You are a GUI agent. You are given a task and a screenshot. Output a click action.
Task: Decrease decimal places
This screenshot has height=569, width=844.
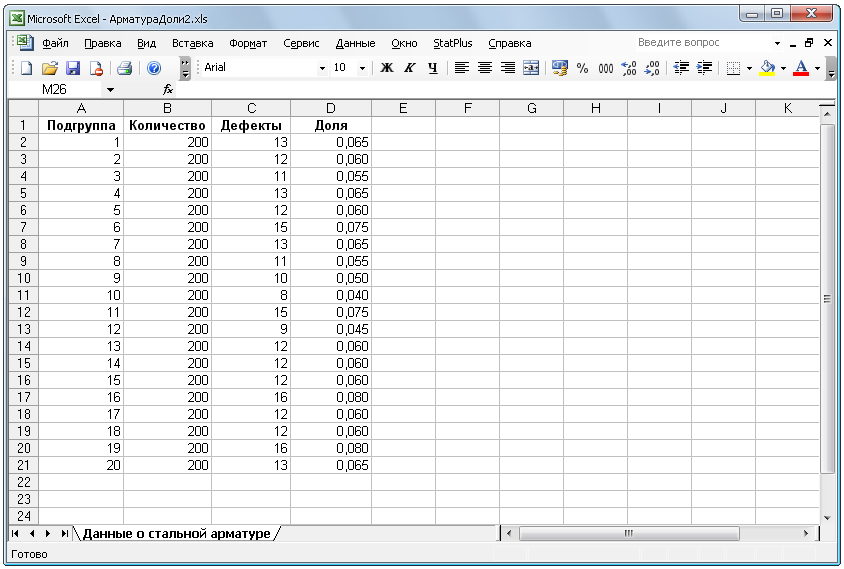pos(652,68)
